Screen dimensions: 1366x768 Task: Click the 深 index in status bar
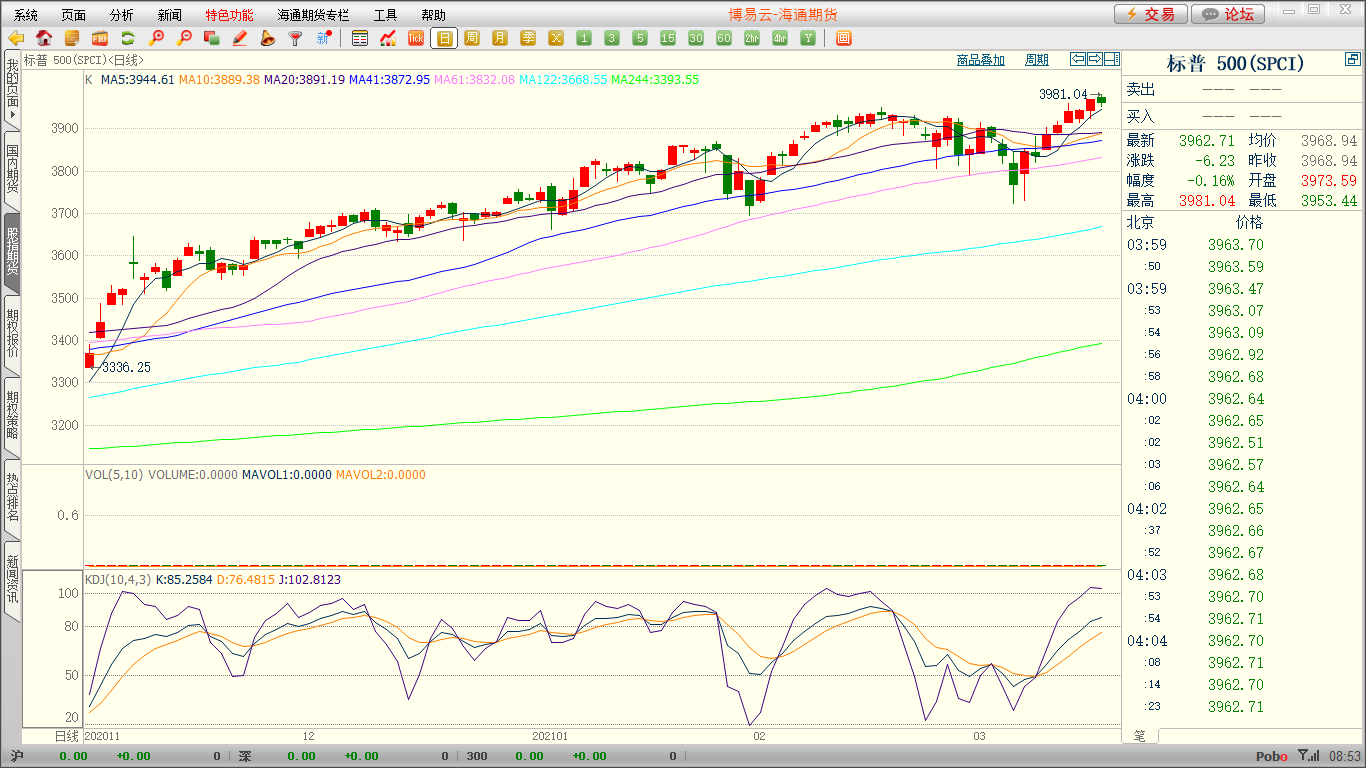[245, 757]
